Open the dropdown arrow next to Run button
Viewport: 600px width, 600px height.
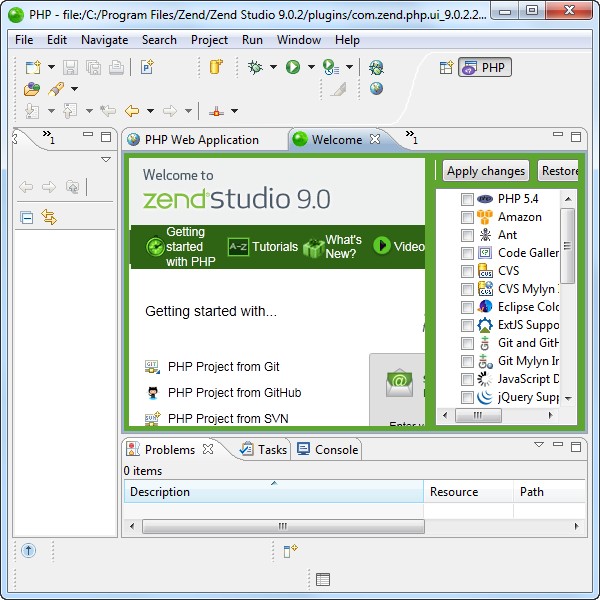(311, 68)
